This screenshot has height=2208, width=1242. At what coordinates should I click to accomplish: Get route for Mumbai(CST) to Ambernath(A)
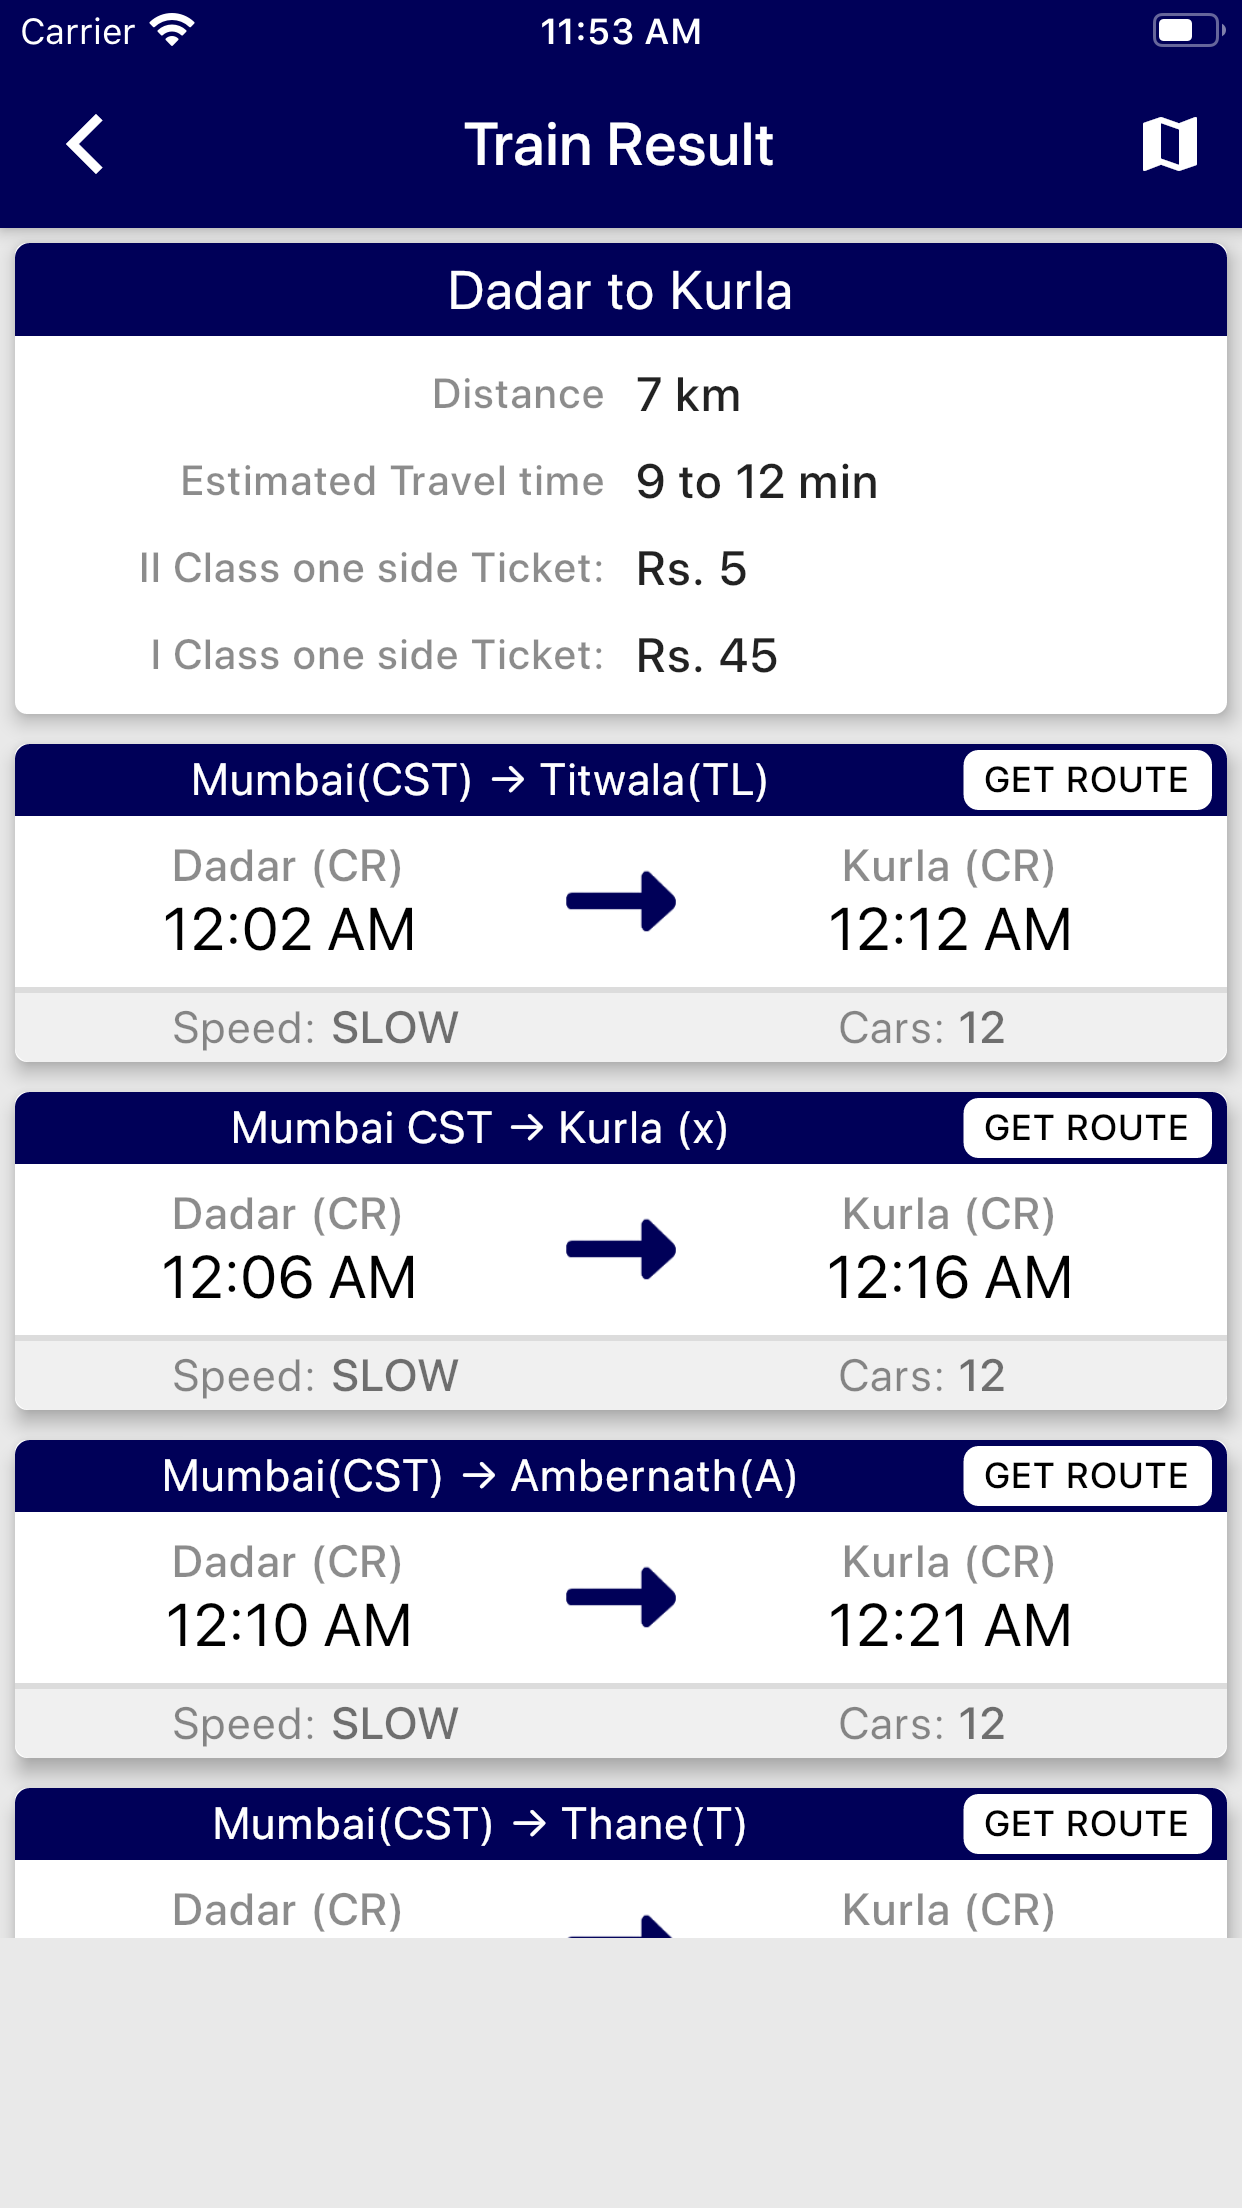tap(1086, 1476)
